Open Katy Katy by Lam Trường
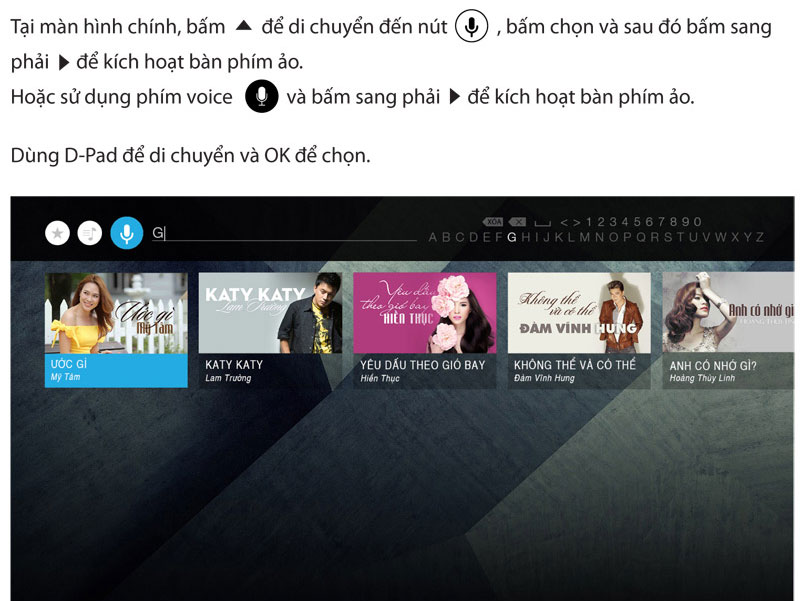800x601 pixels. pyautogui.click(x=270, y=330)
